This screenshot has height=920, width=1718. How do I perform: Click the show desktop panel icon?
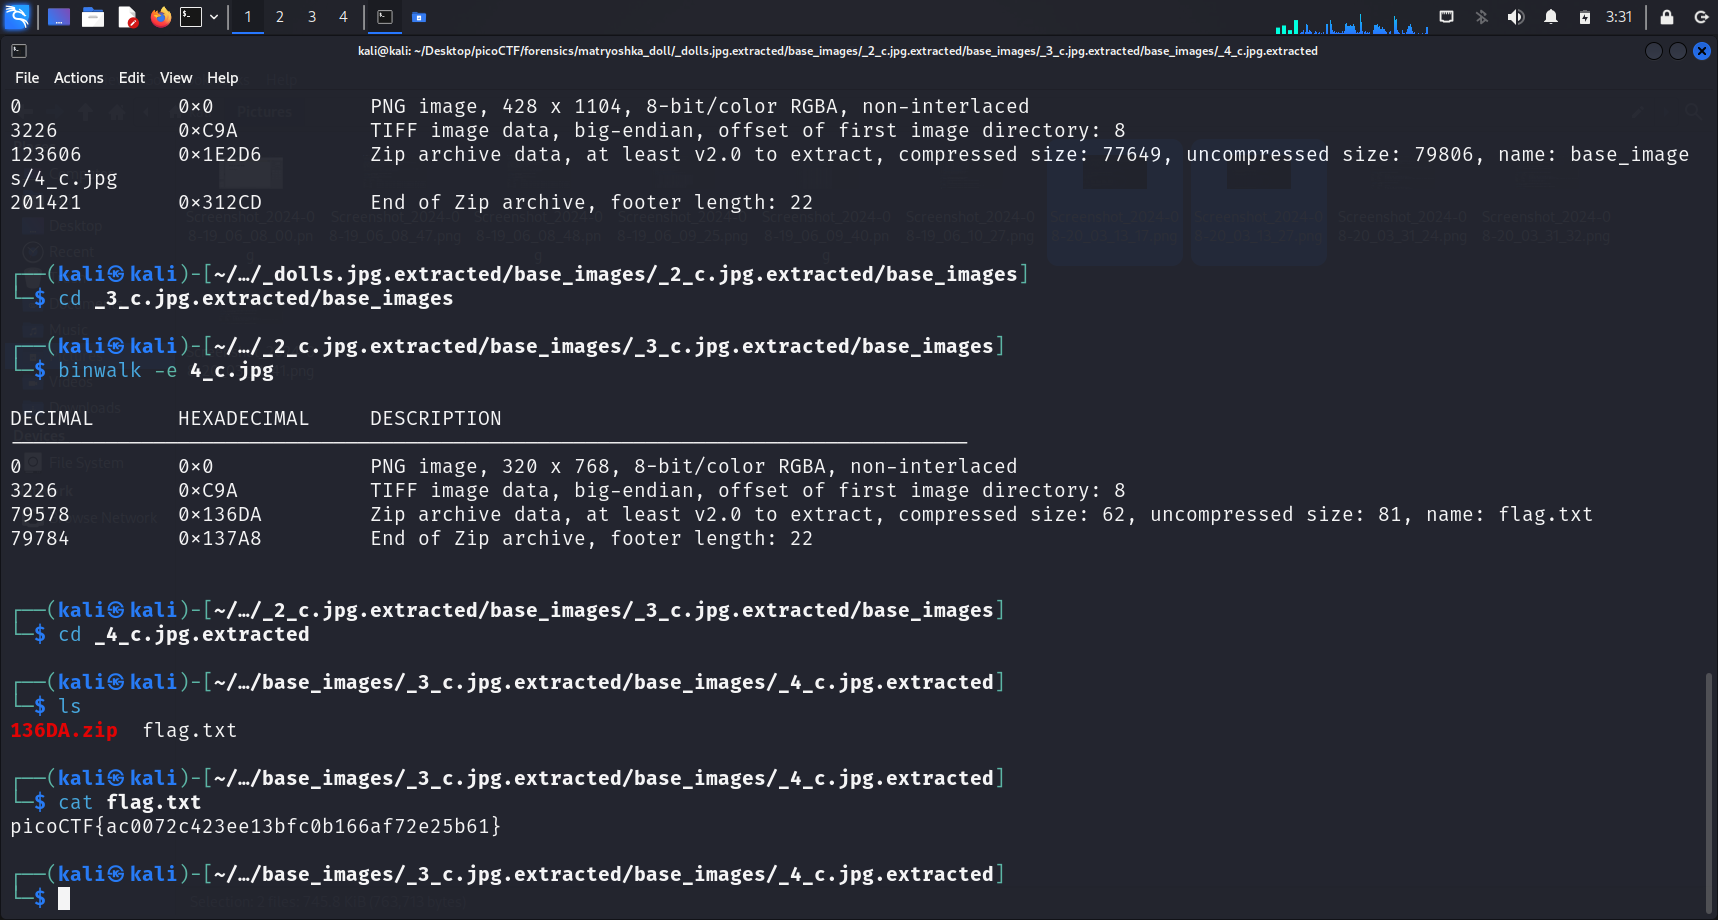[x=59, y=17]
